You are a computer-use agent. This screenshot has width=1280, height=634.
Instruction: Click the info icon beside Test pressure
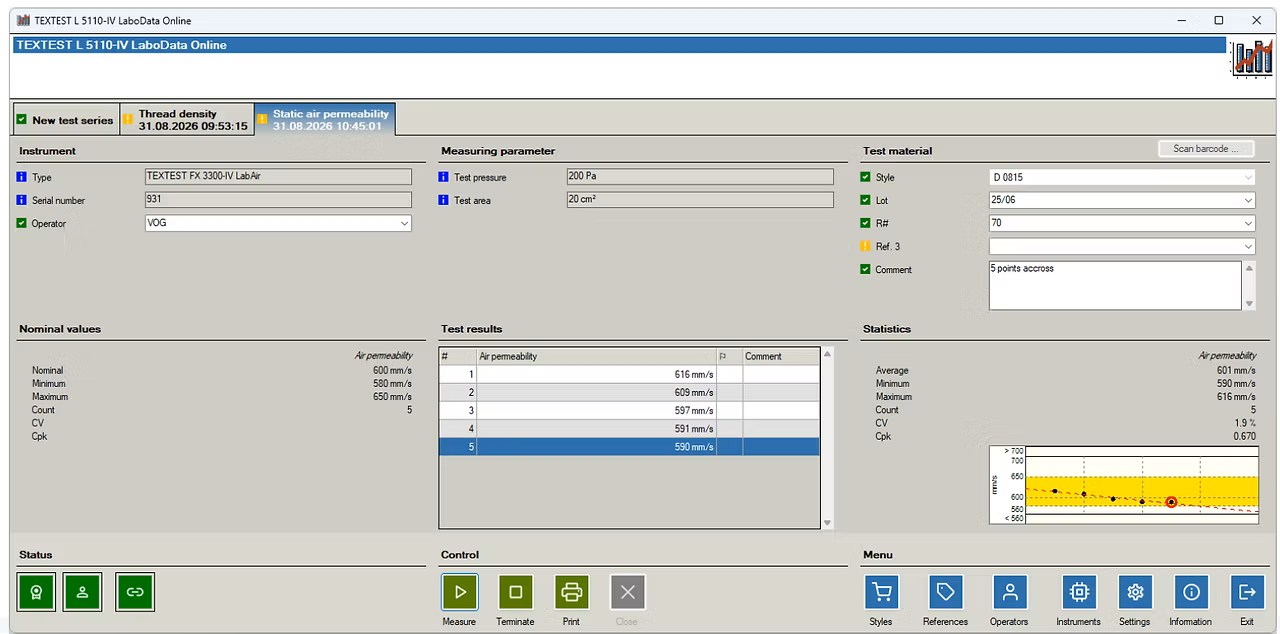444,177
